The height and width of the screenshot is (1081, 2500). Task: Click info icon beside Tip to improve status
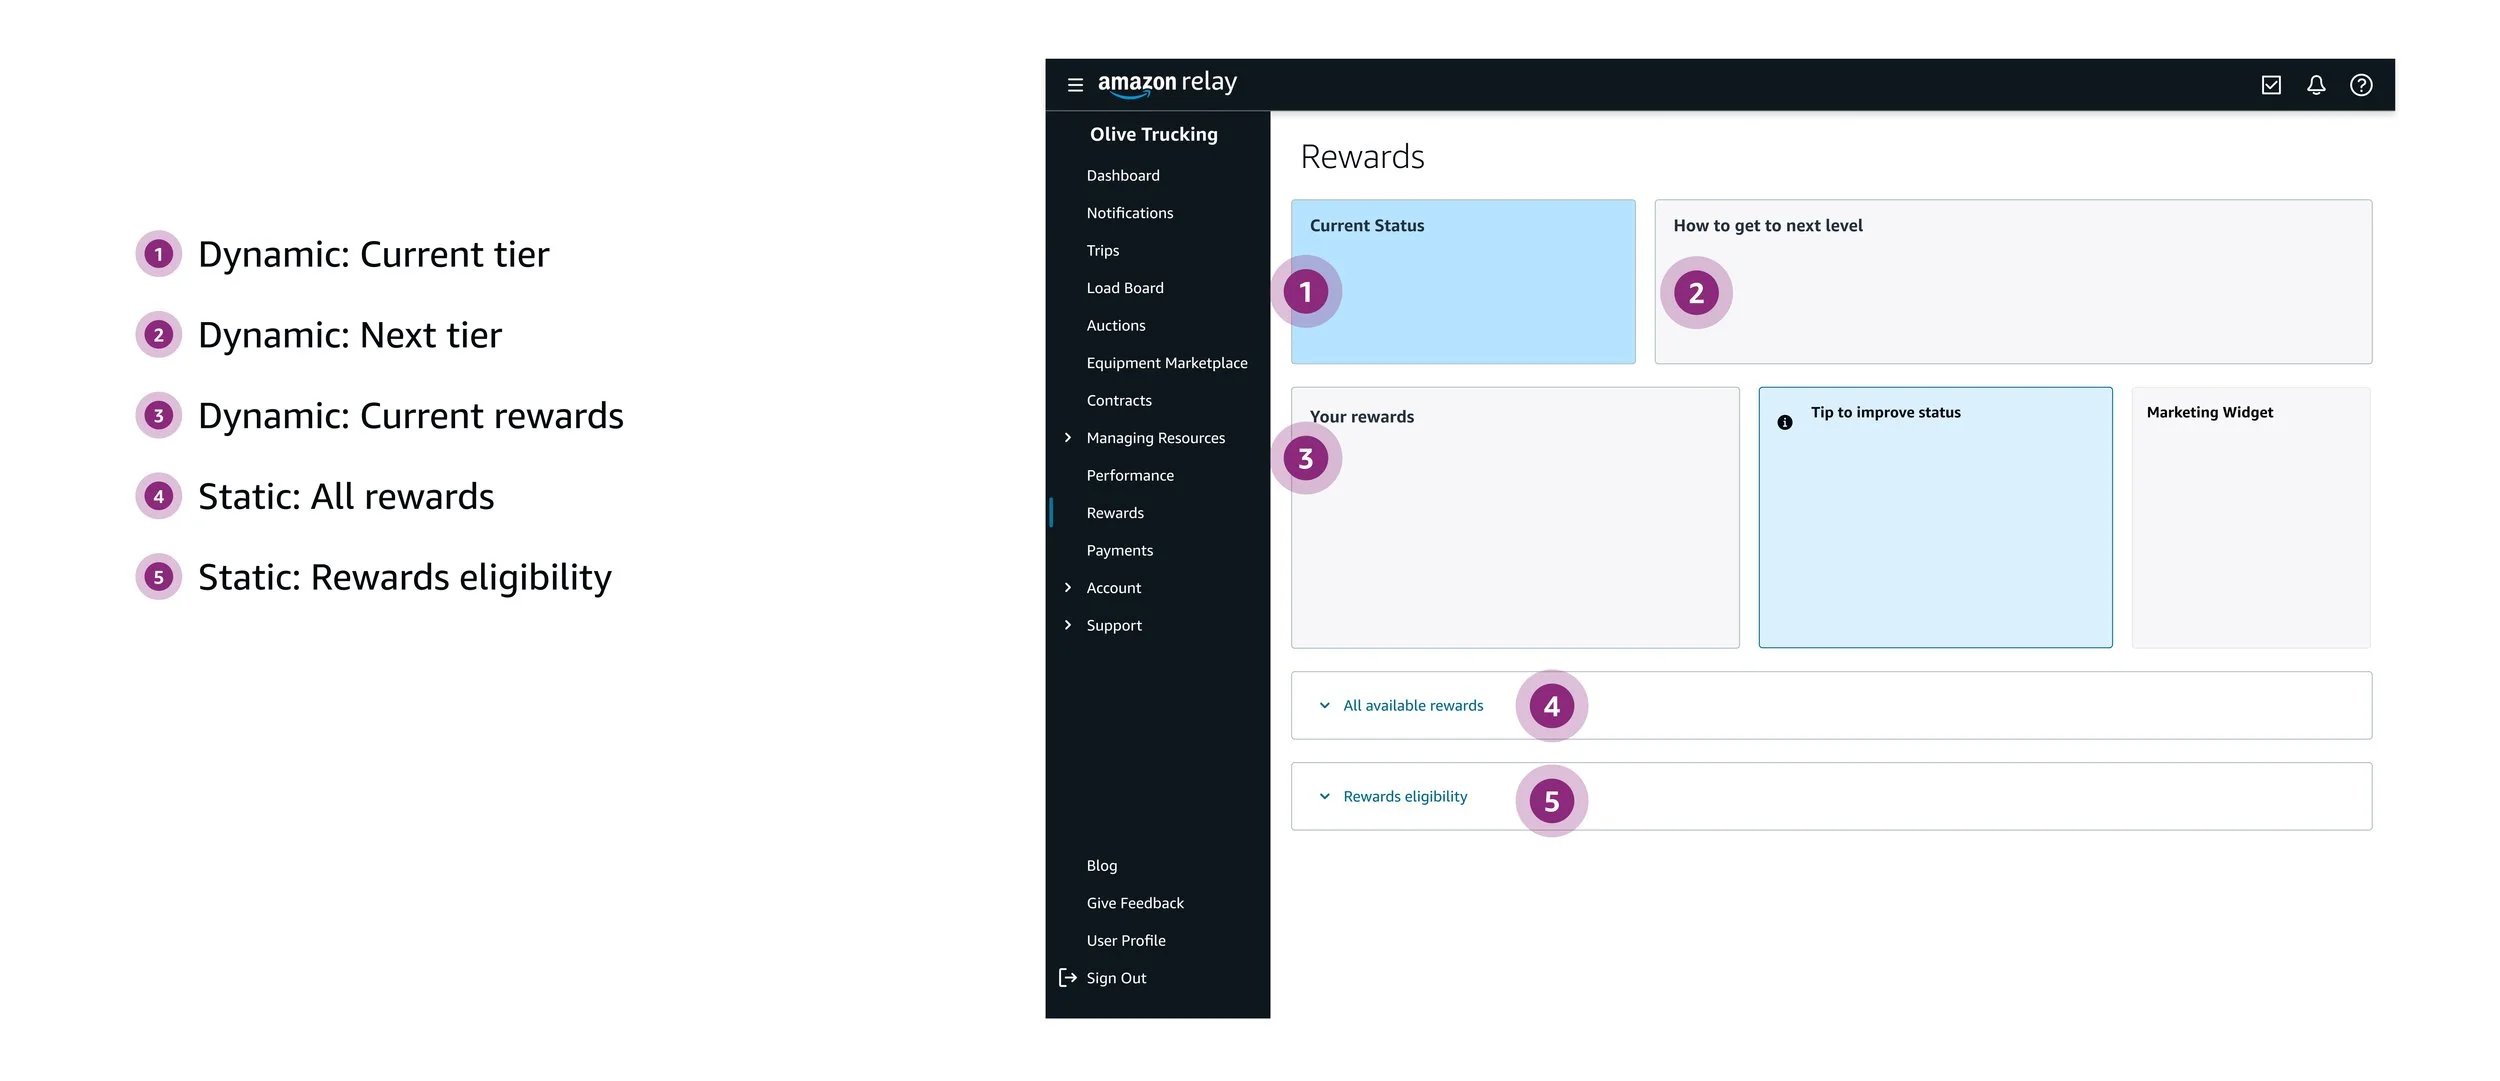1784,422
